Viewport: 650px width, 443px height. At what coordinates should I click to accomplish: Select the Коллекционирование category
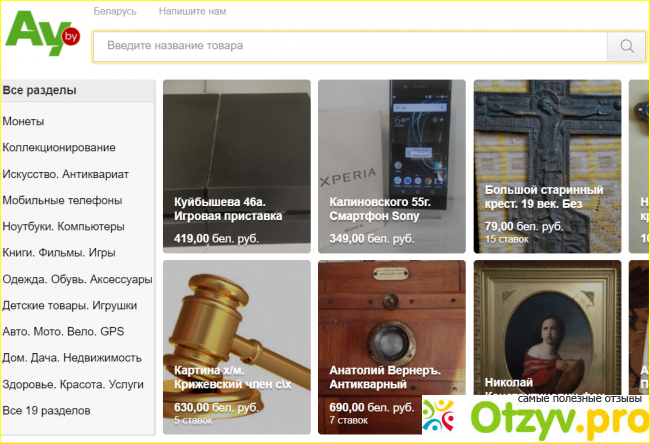59,148
